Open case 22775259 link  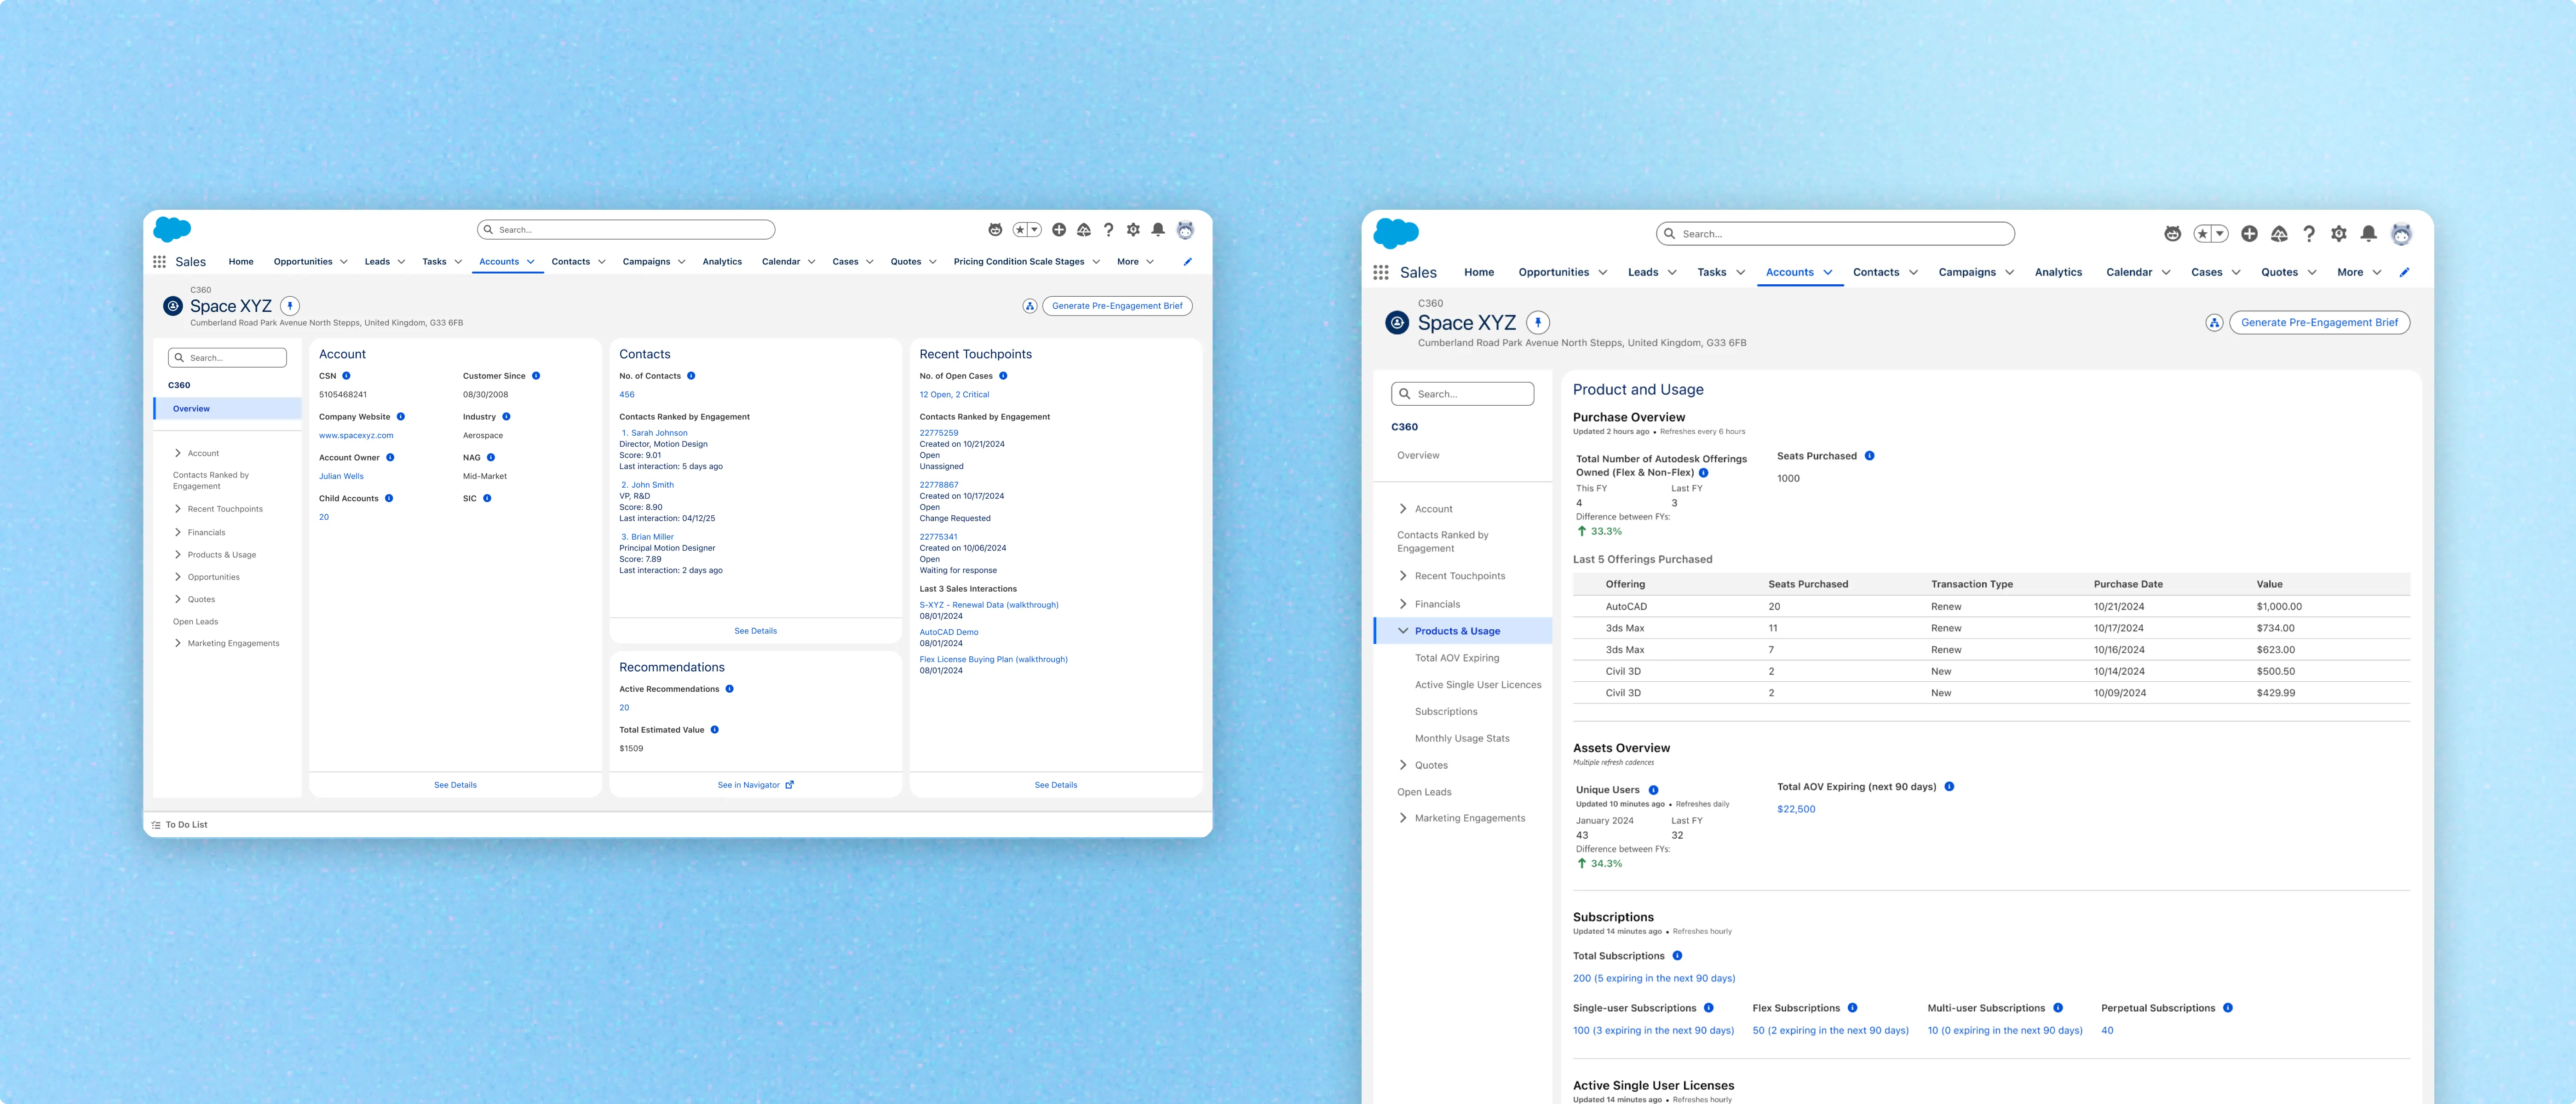coord(939,433)
